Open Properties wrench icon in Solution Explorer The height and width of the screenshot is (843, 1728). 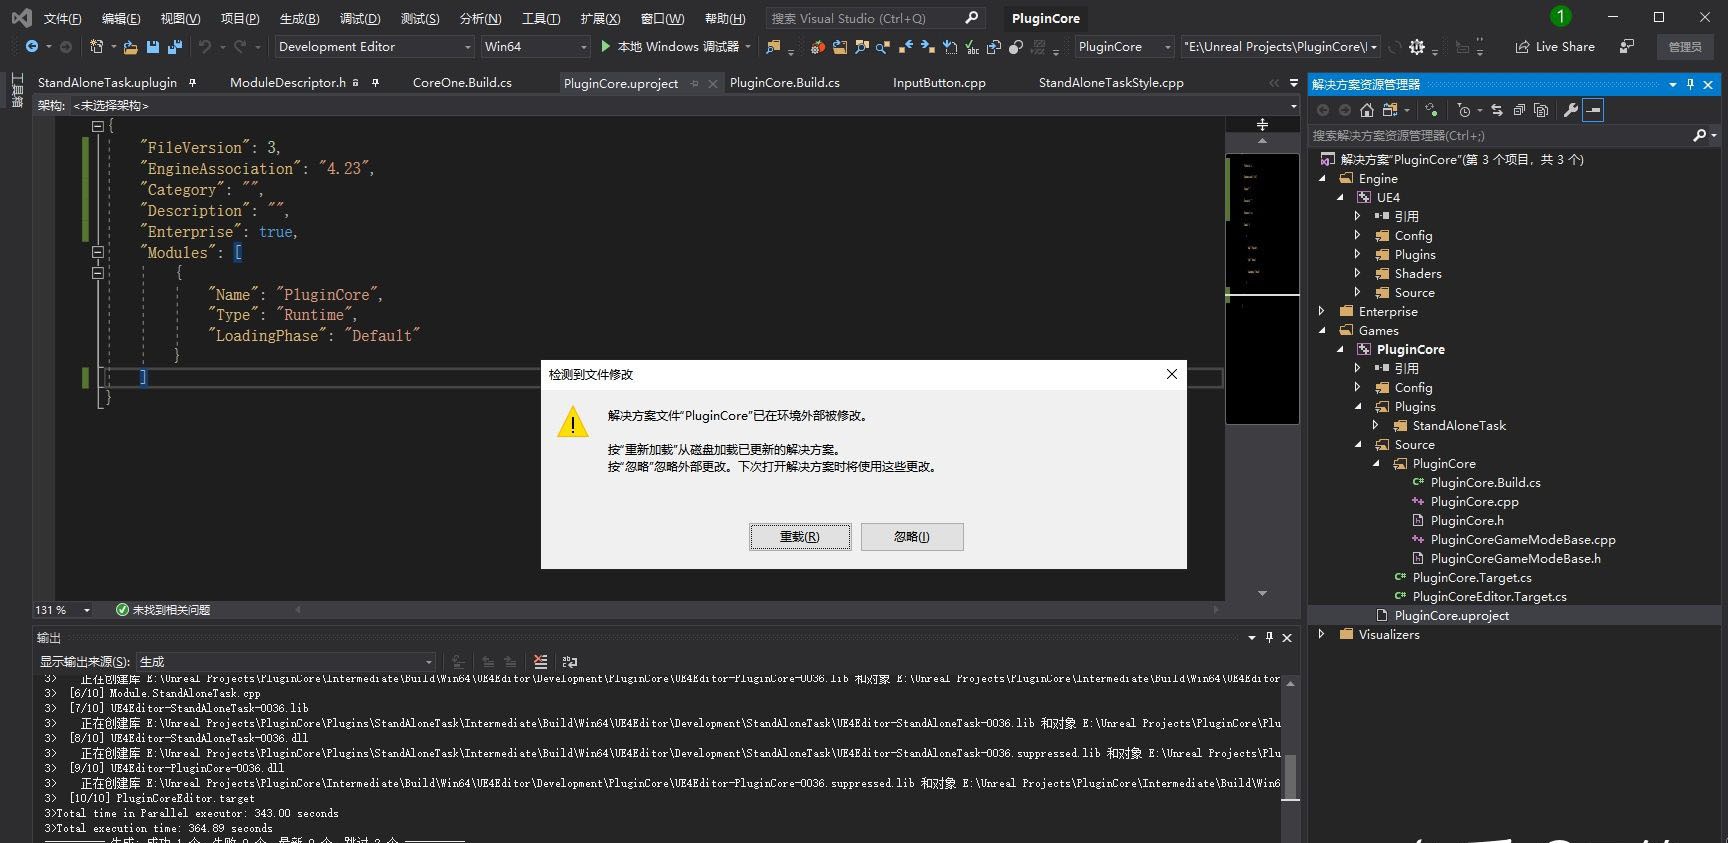tap(1571, 110)
